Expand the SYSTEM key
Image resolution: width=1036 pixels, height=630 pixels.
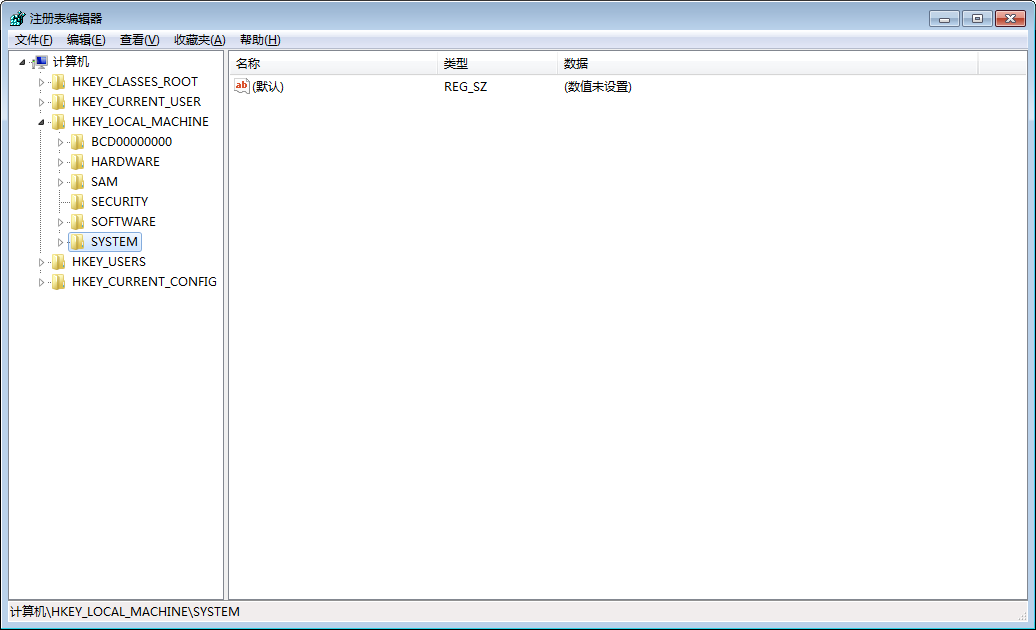point(60,242)
